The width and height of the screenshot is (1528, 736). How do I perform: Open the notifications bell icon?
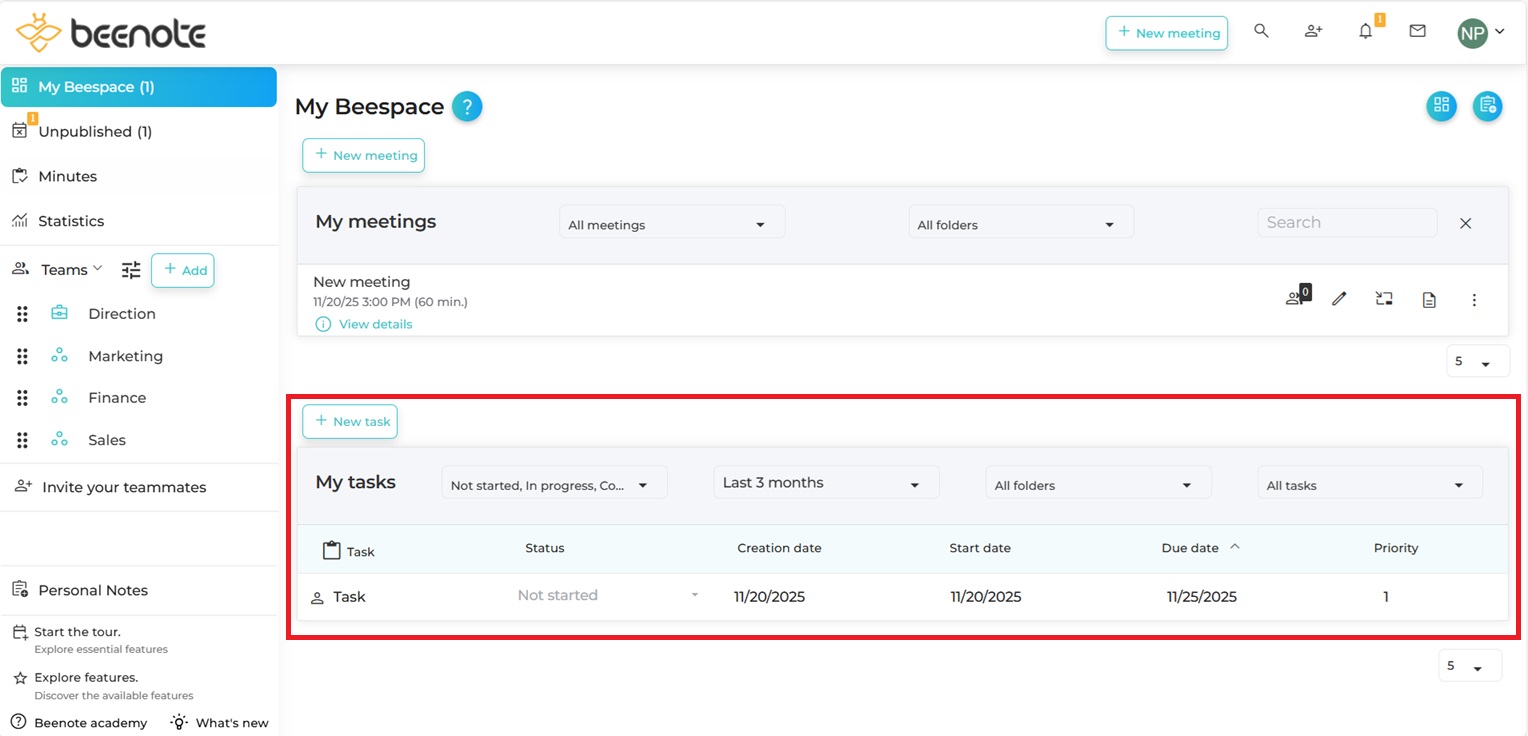(x=1366, y=32)
